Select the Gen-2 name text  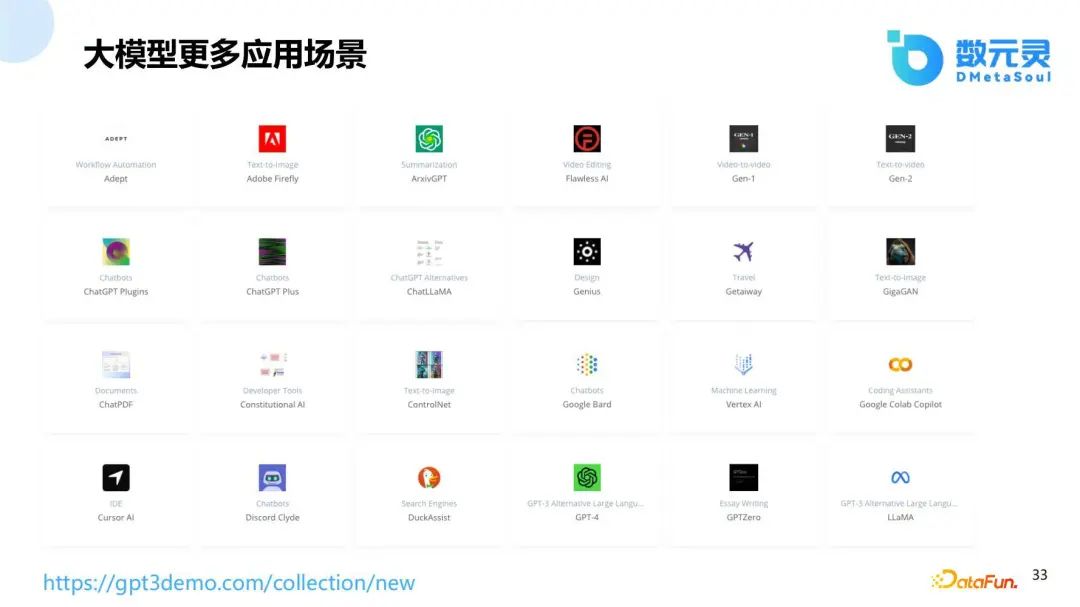tap(900, 178)
